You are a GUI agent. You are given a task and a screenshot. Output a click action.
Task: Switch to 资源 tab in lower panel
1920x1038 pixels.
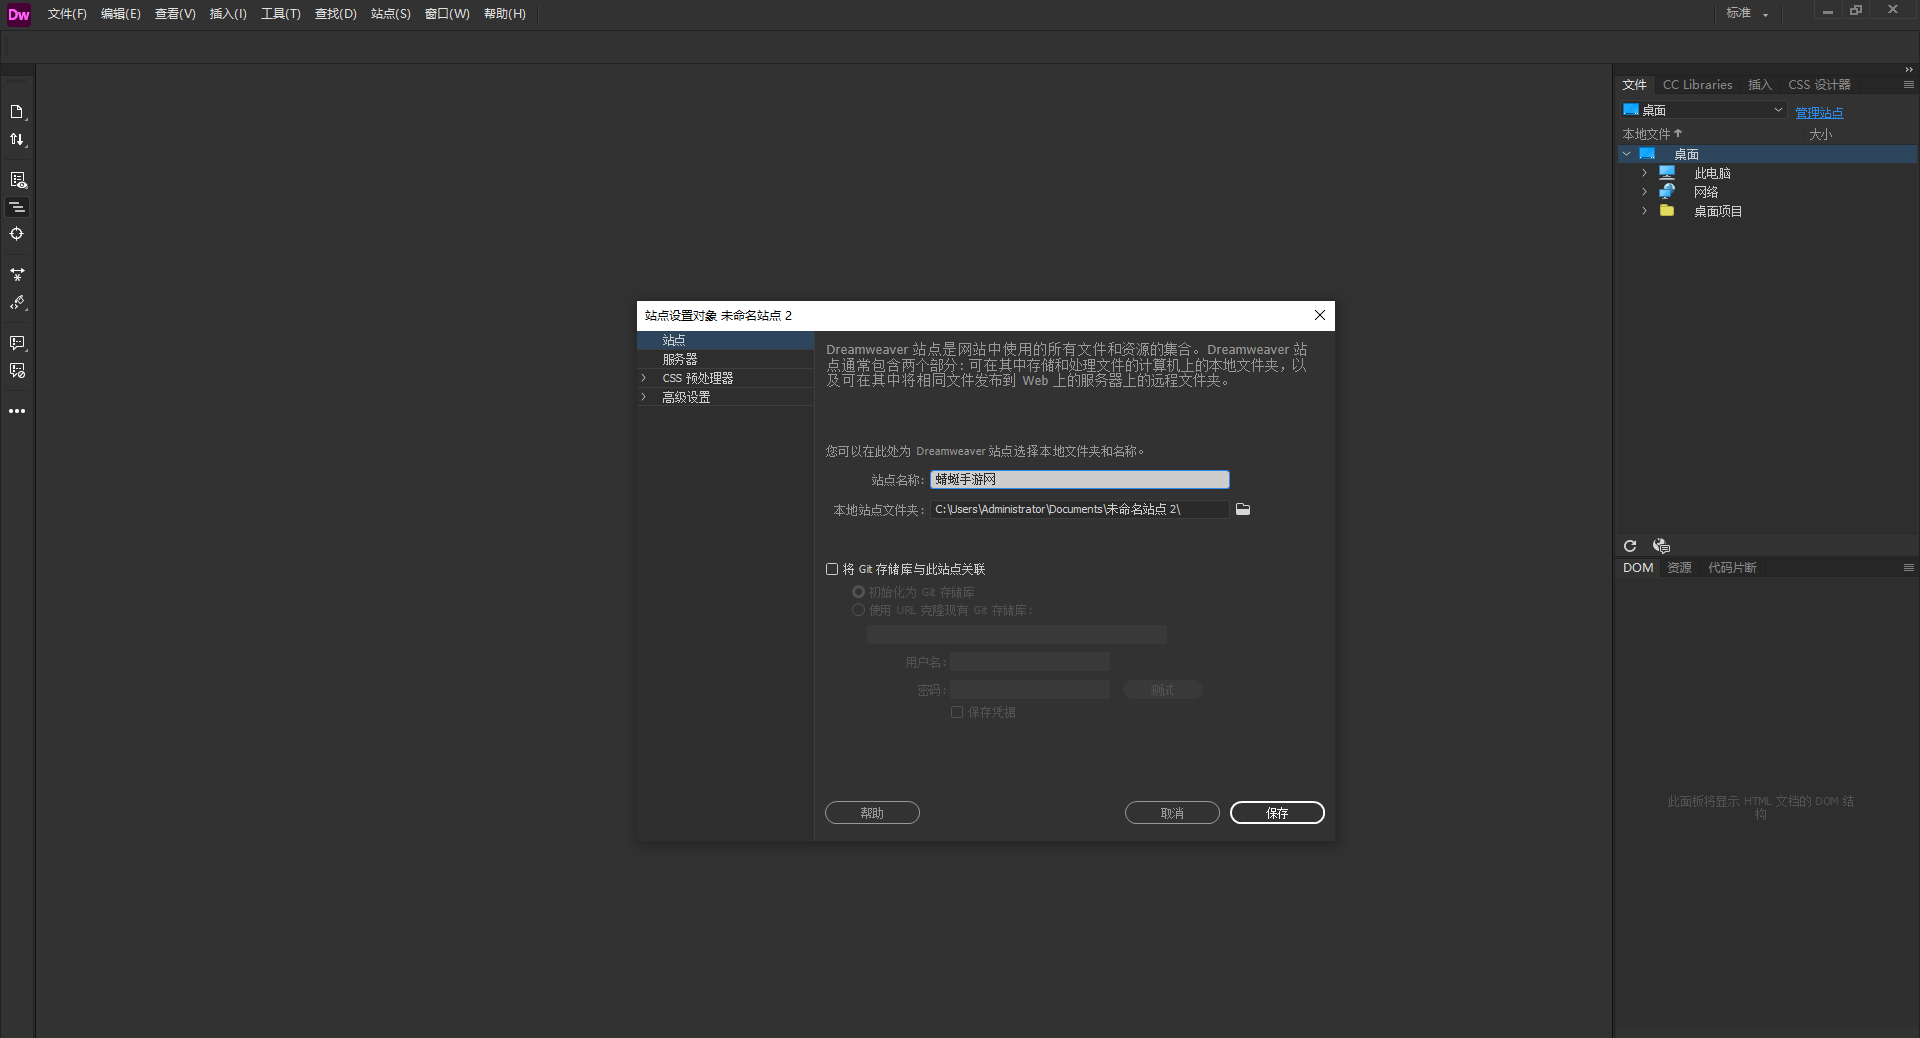click(1680, 568)
